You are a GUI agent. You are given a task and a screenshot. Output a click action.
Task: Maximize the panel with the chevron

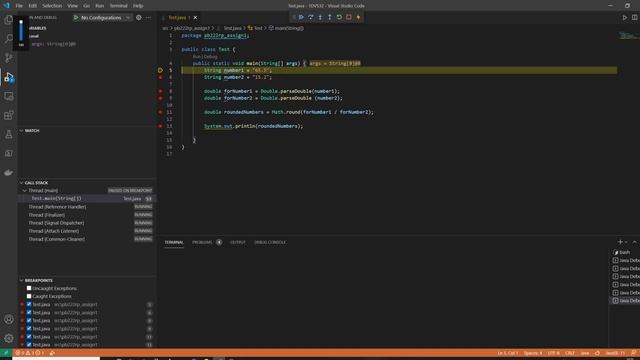[635, 242]
